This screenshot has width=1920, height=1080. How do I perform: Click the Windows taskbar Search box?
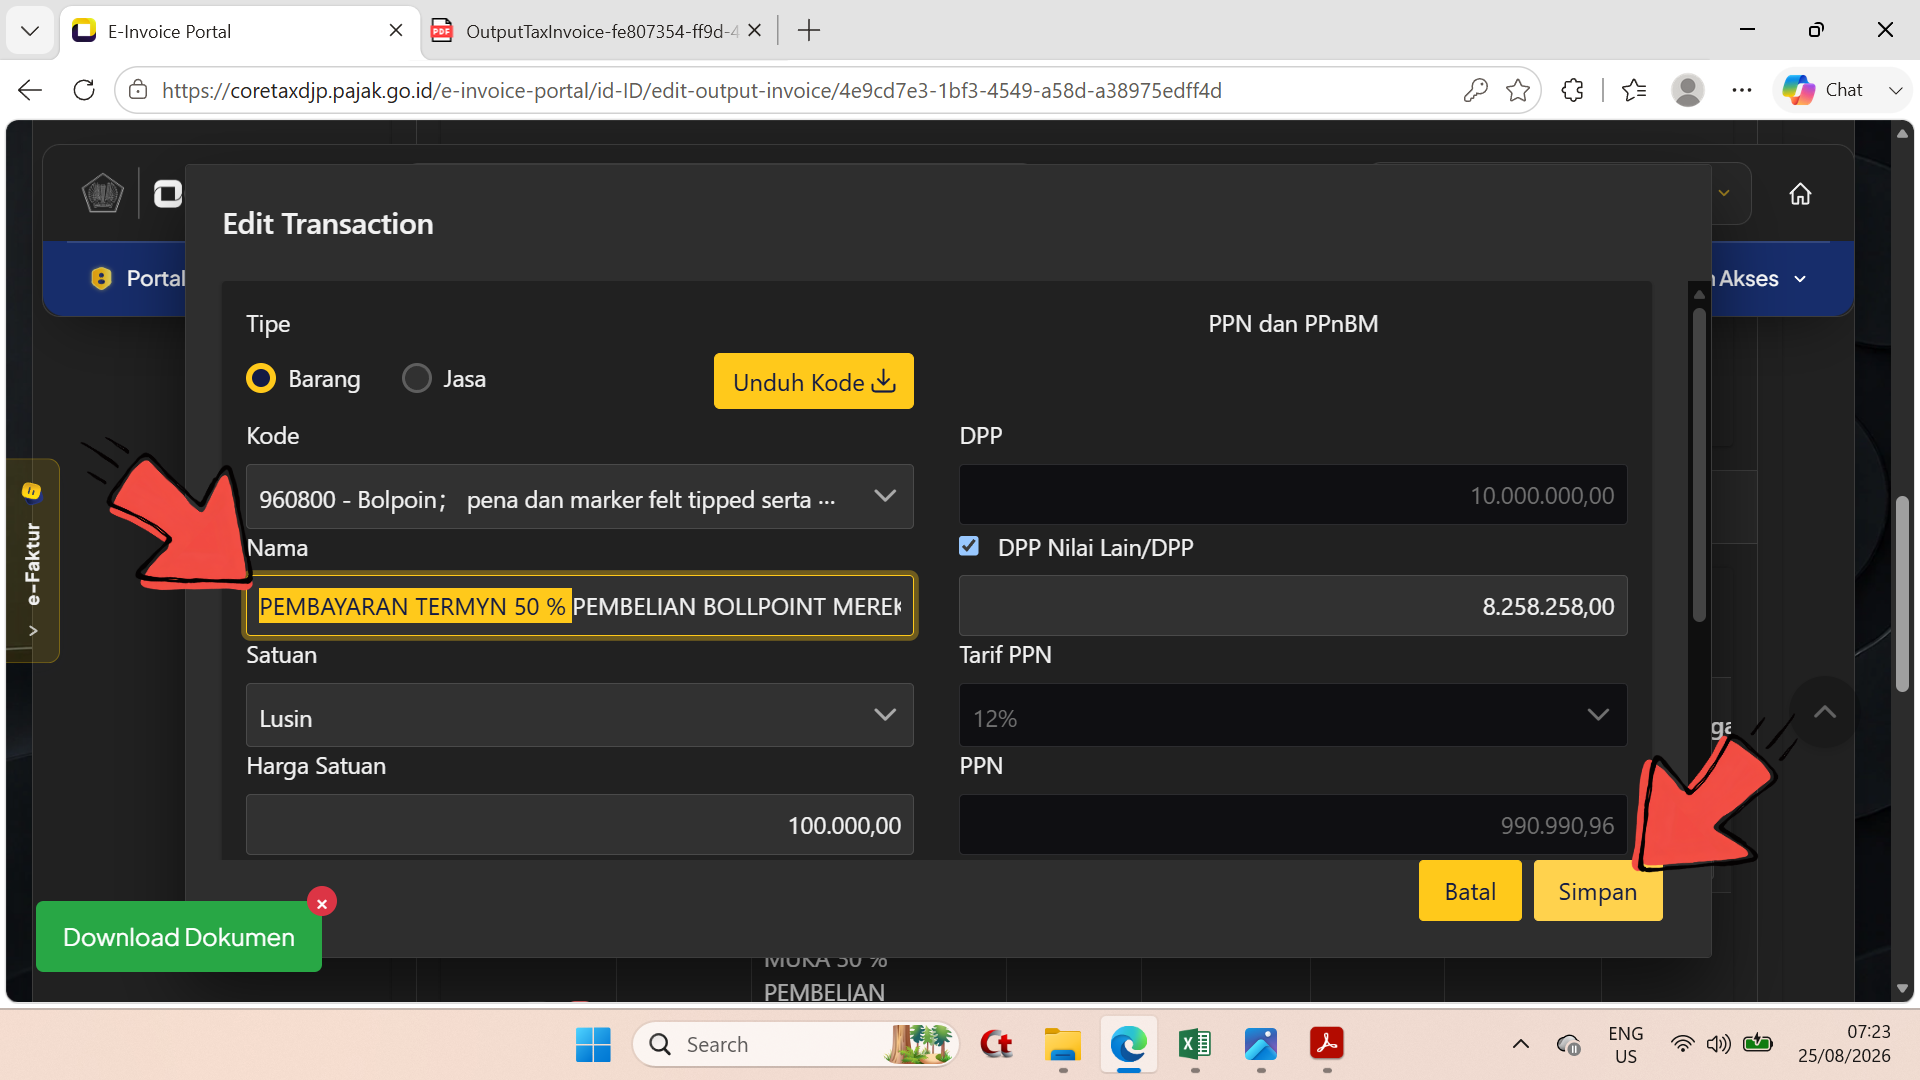tap(796, 1044)
